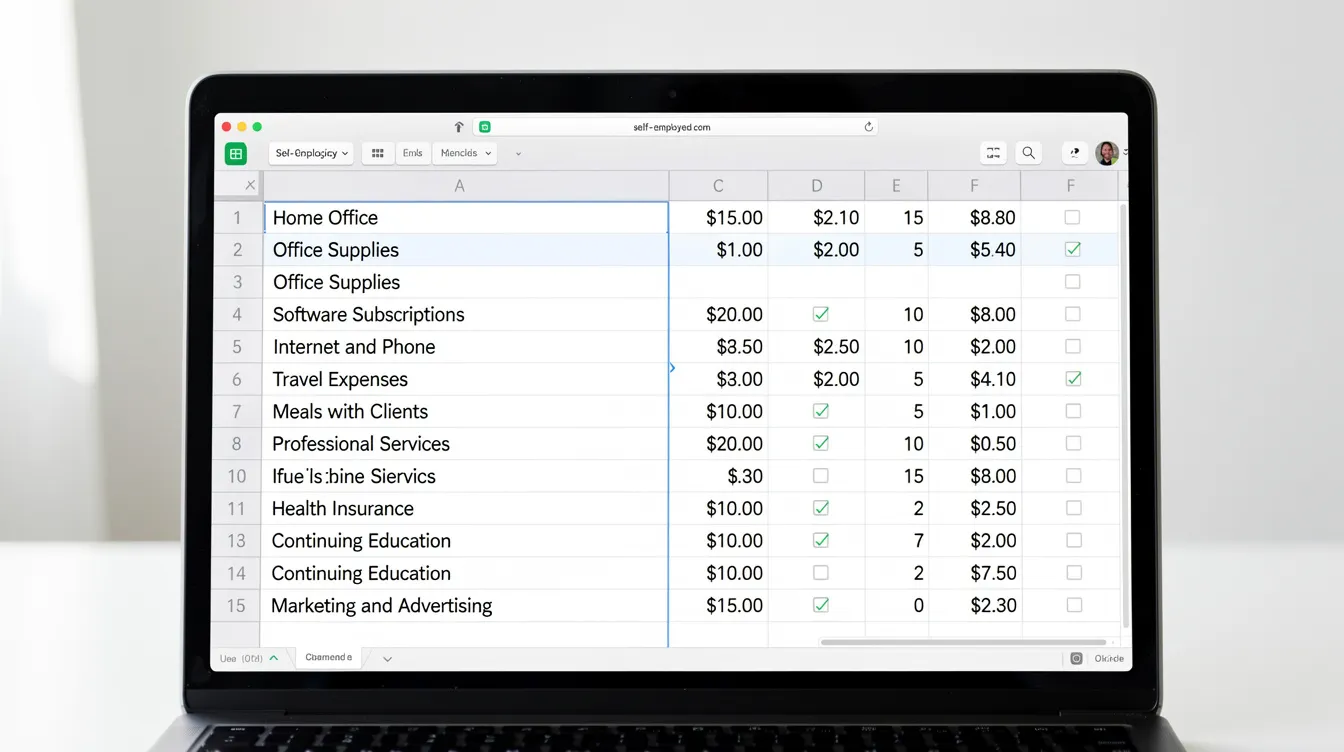Toggle column D checkbox for Marketing and Advertising
The image size is (1344, 752).
tap(821, 605)
